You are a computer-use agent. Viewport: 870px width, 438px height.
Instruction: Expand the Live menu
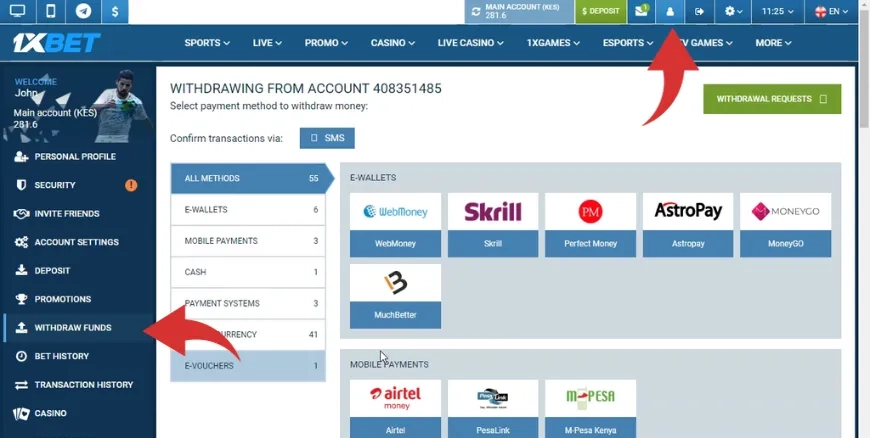[267, 43]
